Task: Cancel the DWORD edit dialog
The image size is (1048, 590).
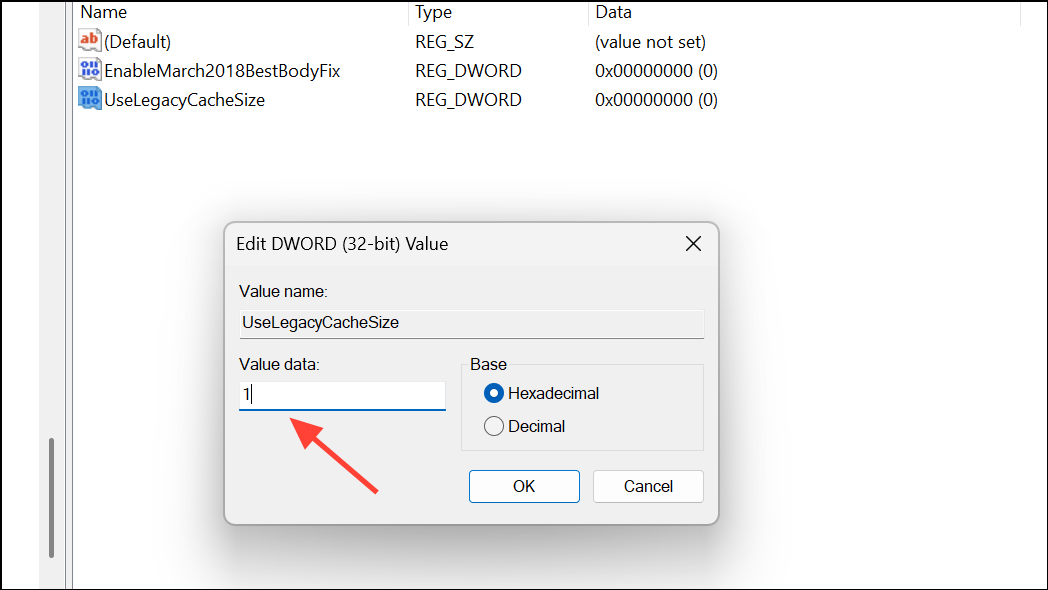Action: (x=648, y=486)
